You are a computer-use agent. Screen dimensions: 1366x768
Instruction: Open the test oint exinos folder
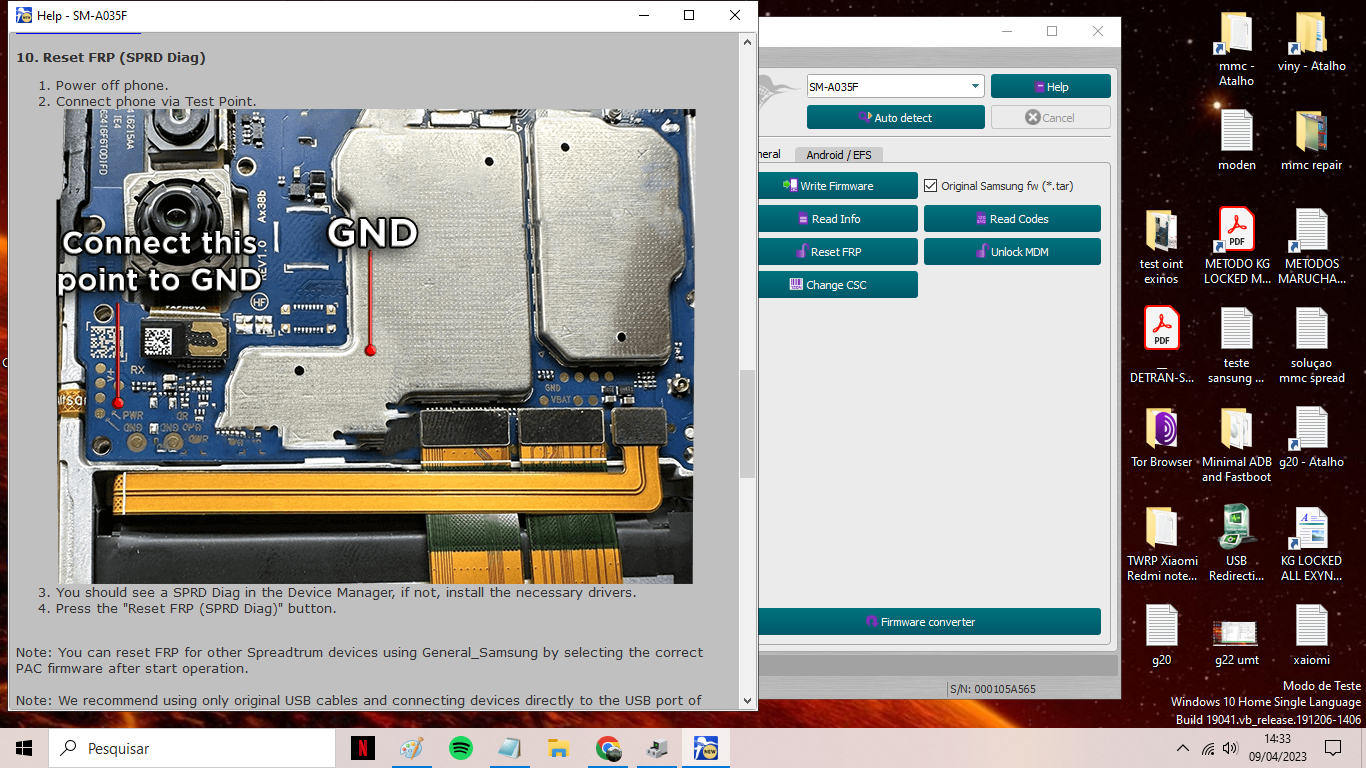pos(1161,246)
